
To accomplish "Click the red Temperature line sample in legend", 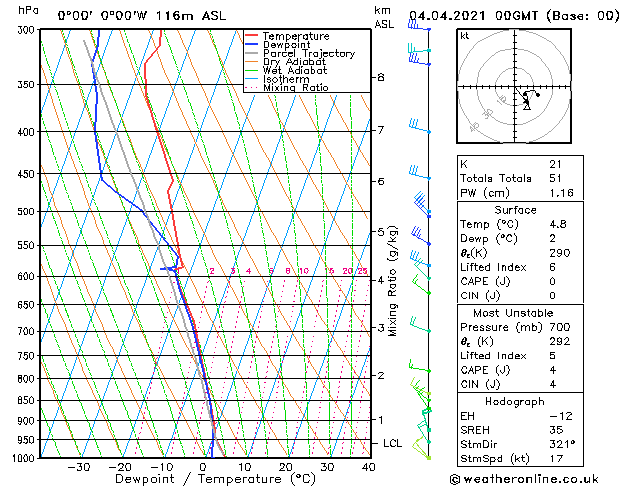I will (252, 36).
